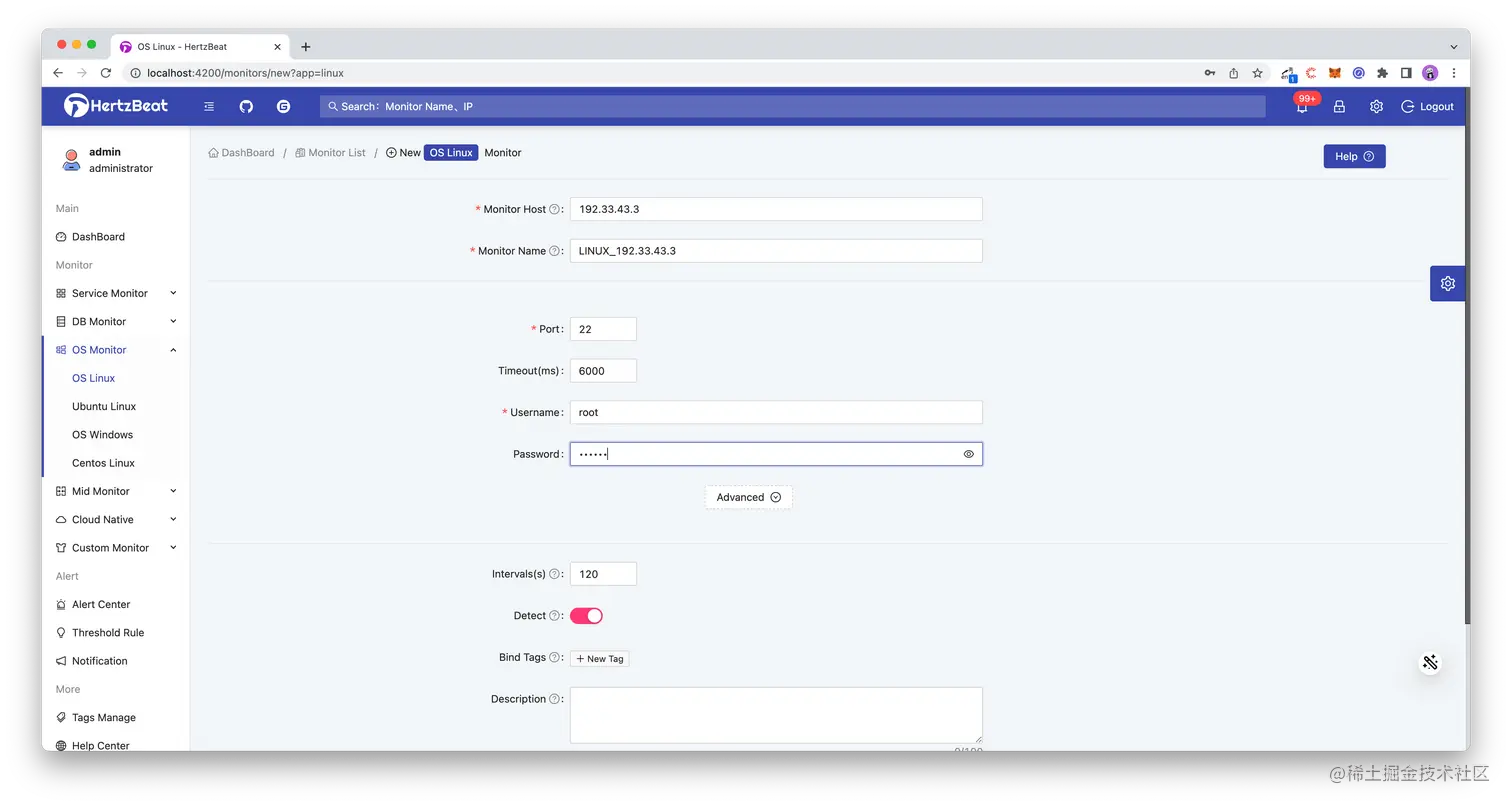Click the floating magic wand button
This screenshot has width=1512, height=806.
point(1431,662)
